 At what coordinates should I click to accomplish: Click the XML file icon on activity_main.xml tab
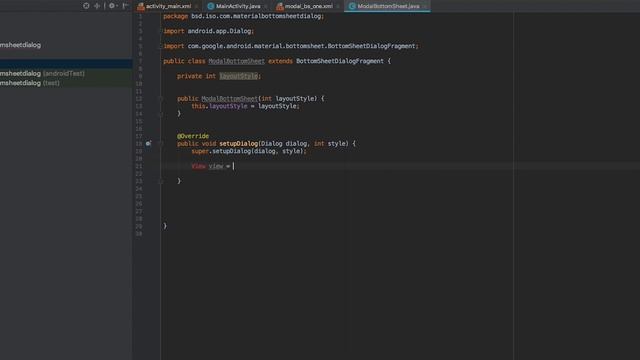click(x=141, y=6)
